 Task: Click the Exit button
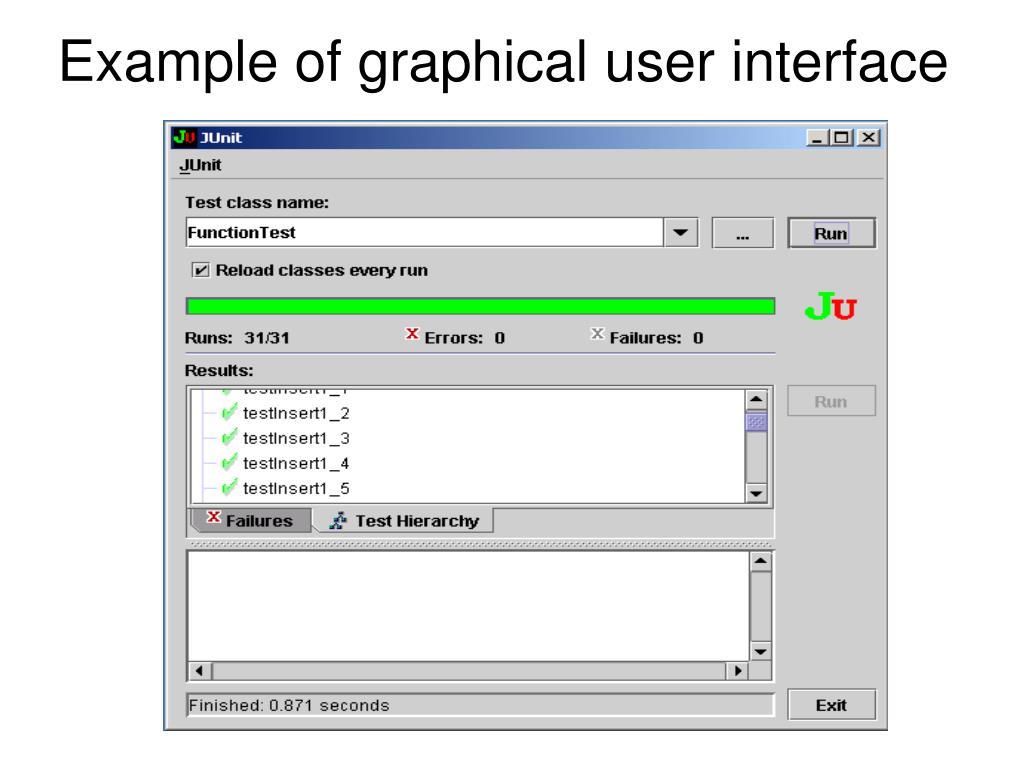pos(831,705)
